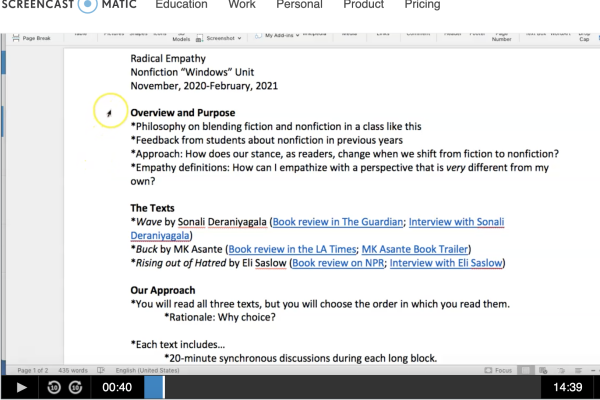Image resolution: width=600 pixels, height=400 pixels.
Task: Rewind the video 10 seconds
Action: pos(54,388)
